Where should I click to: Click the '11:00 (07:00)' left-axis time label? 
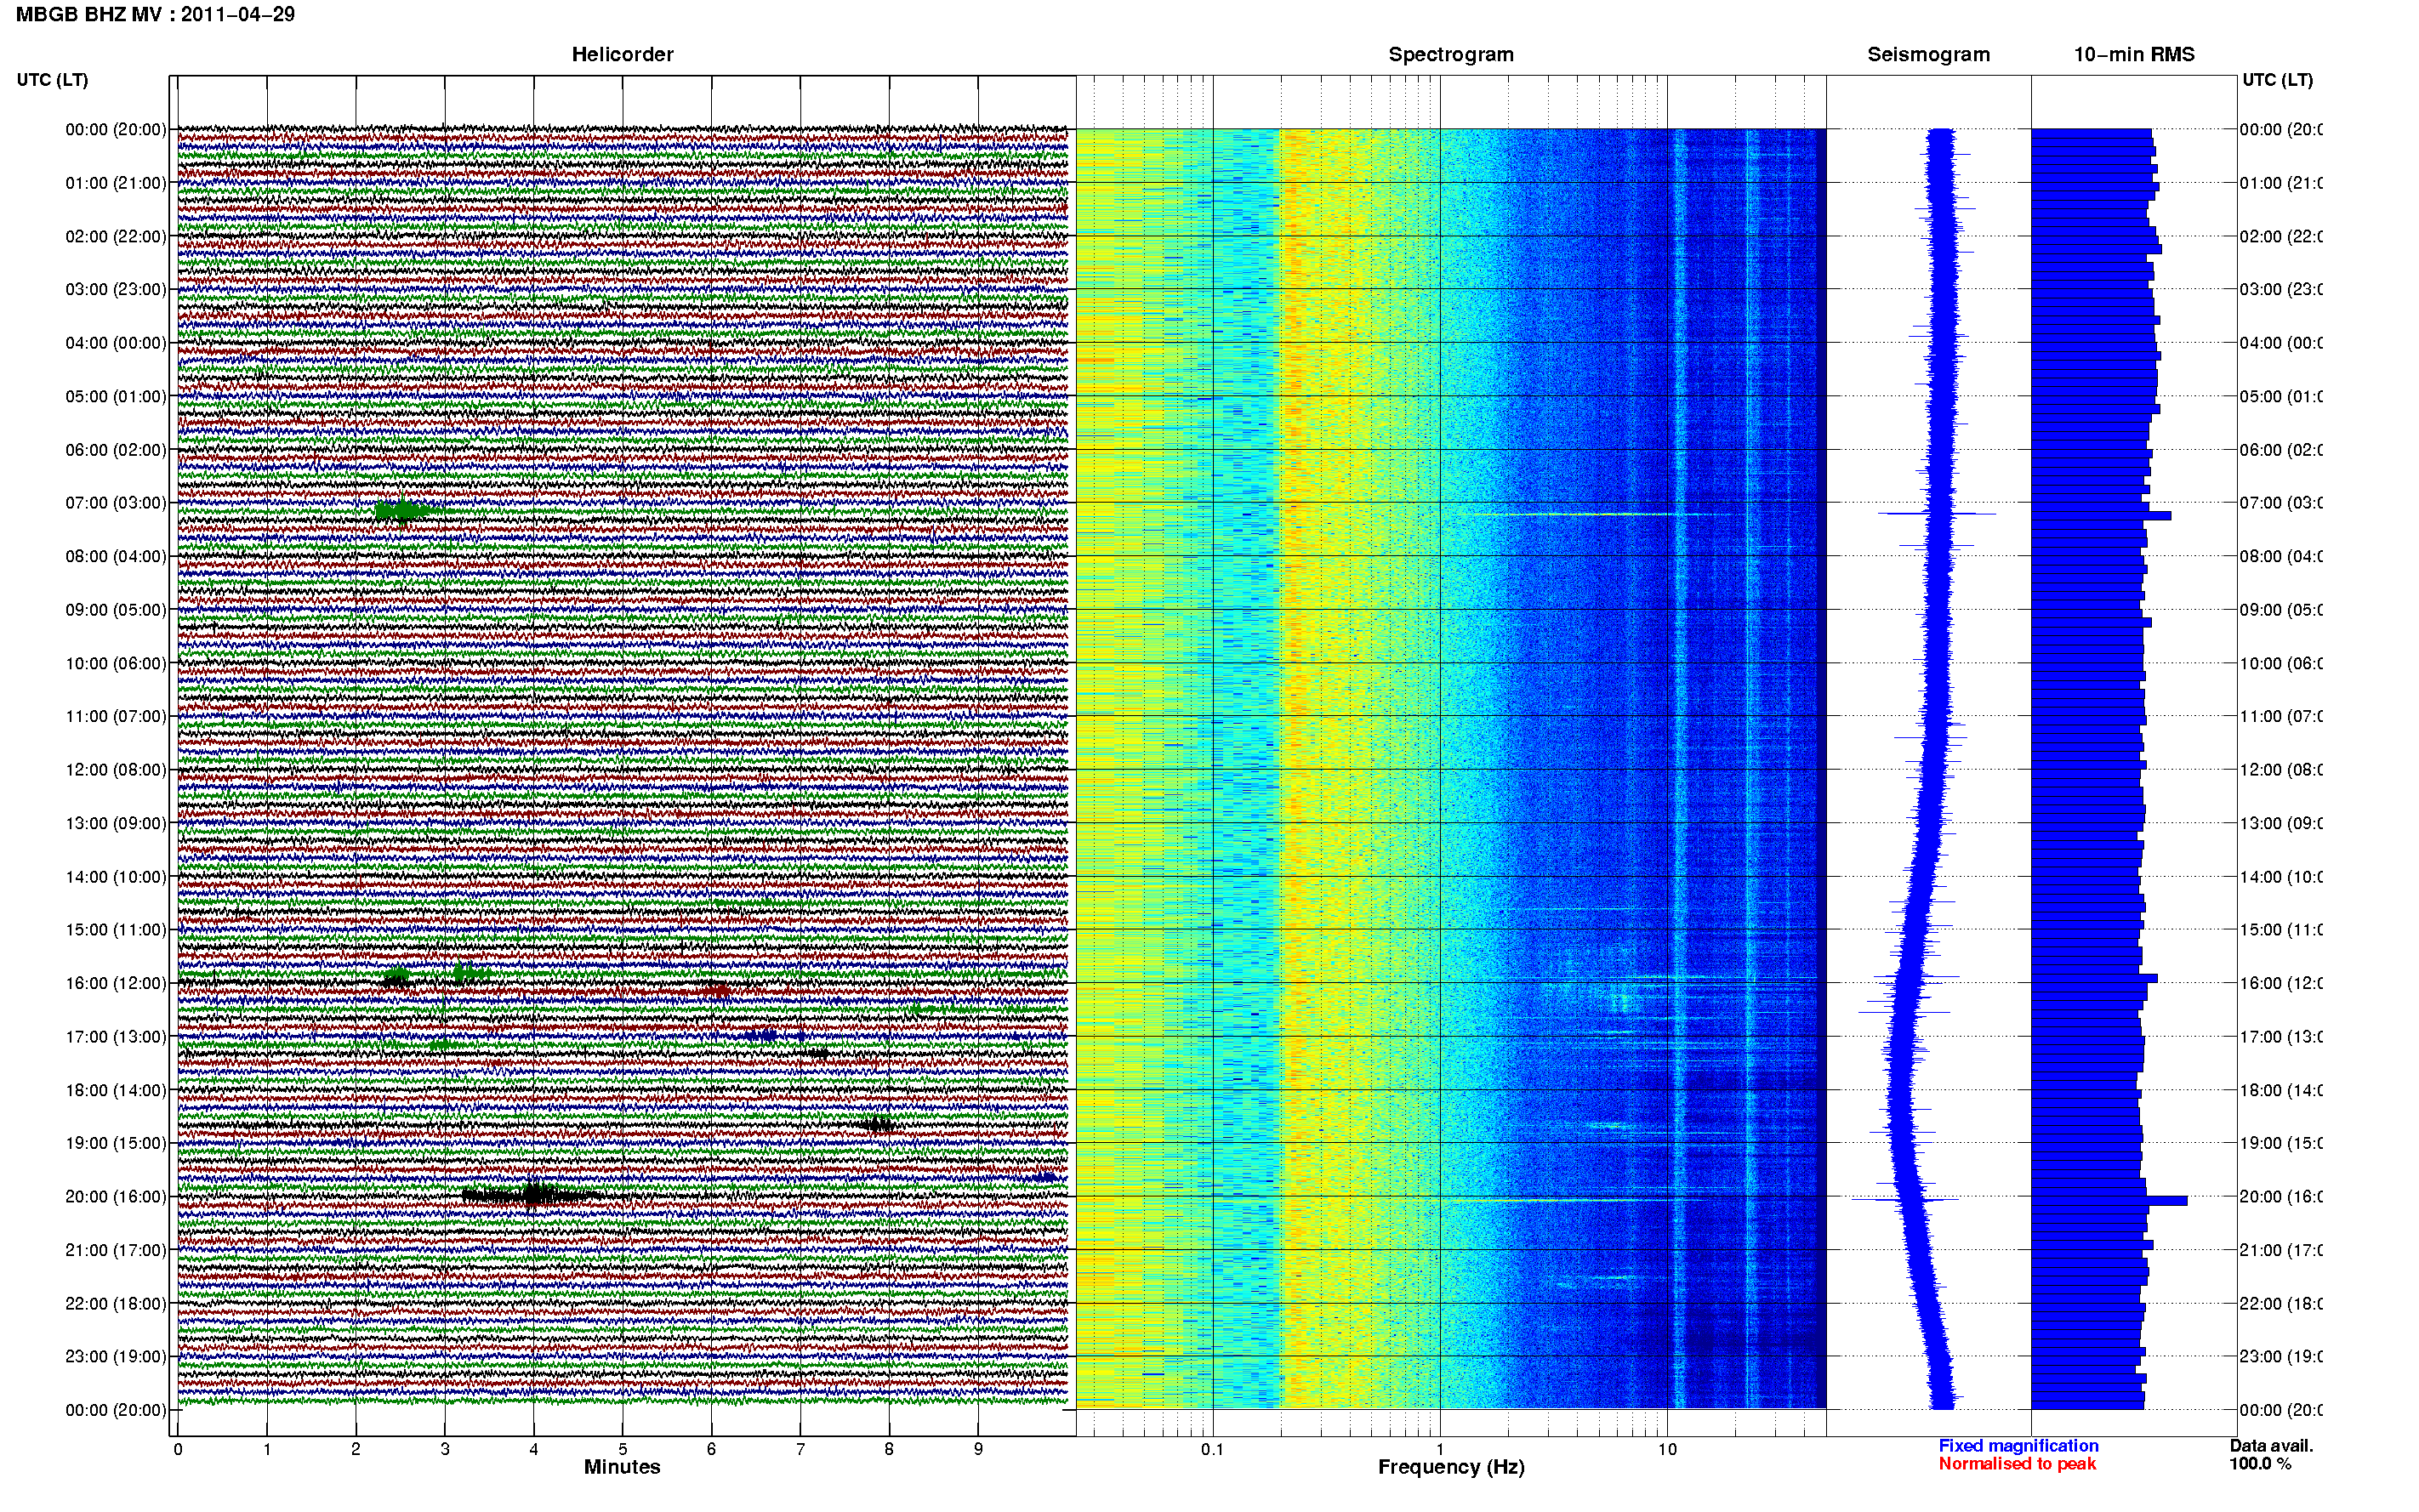click(116, 716)
